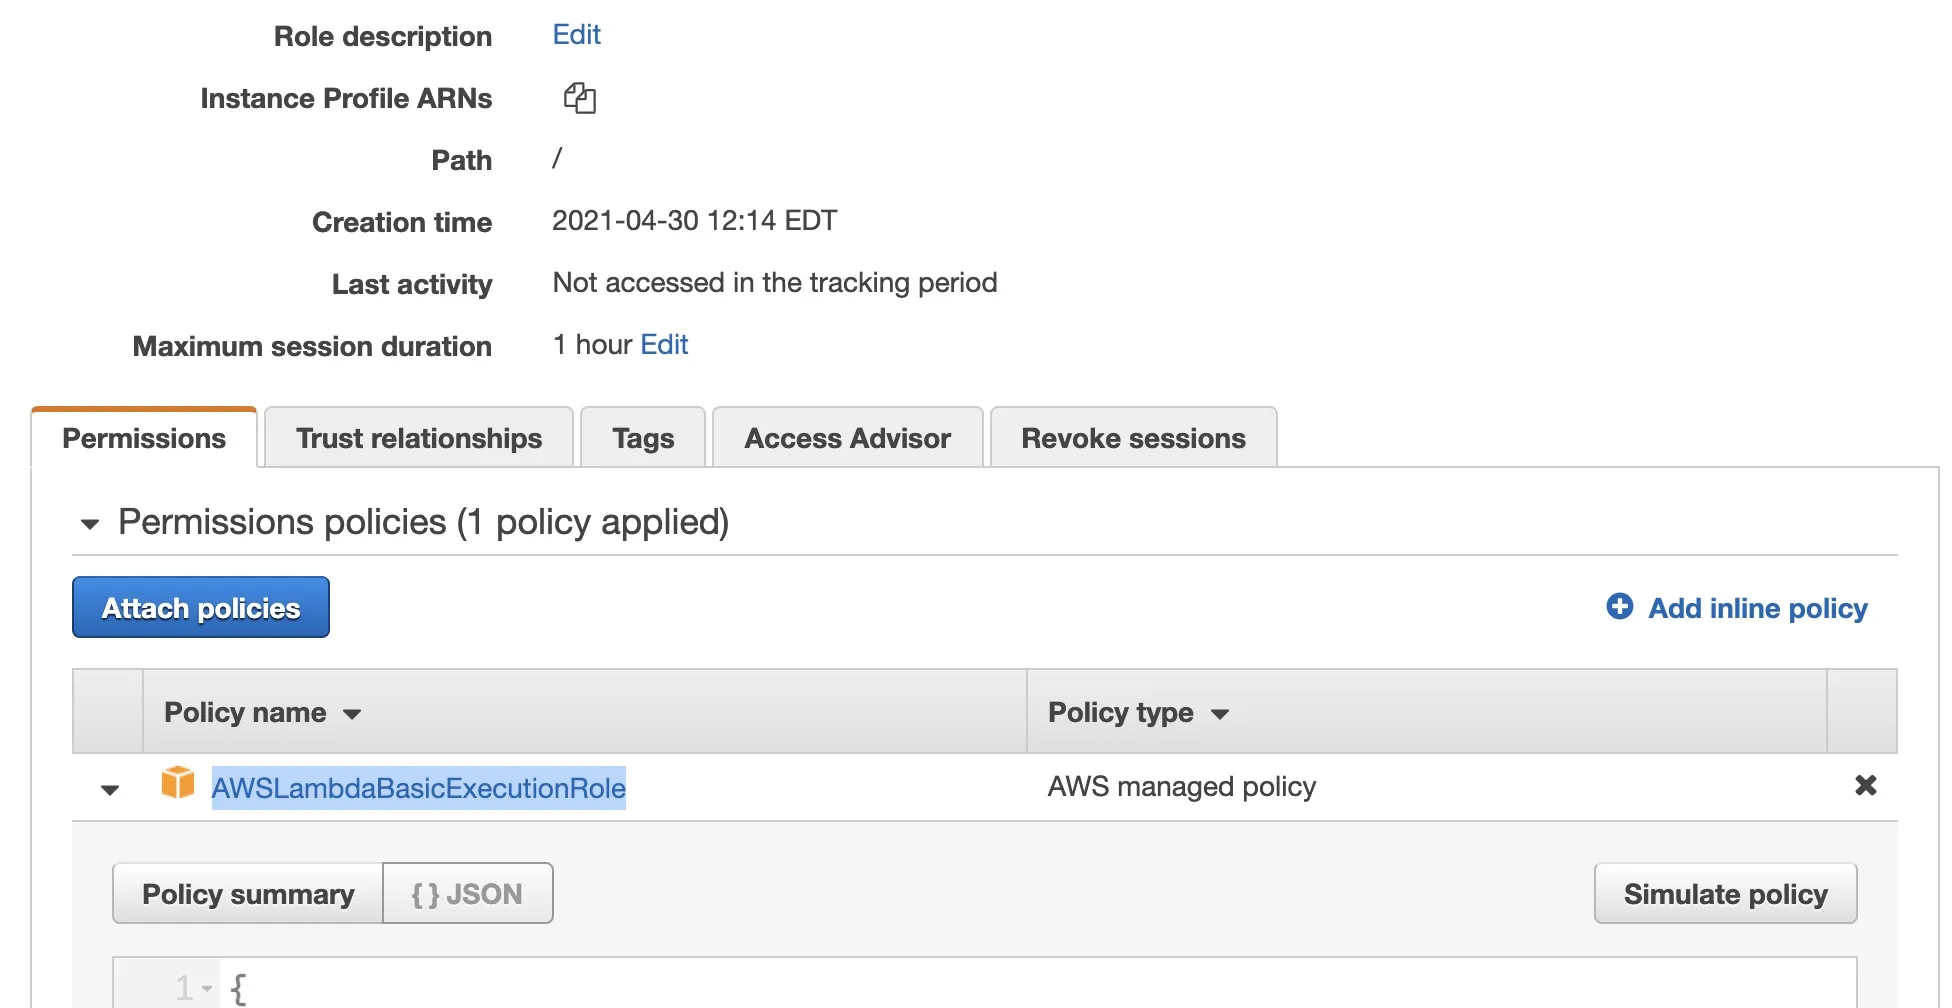Fold line 1 of the JSON editor

coord(207,989)
